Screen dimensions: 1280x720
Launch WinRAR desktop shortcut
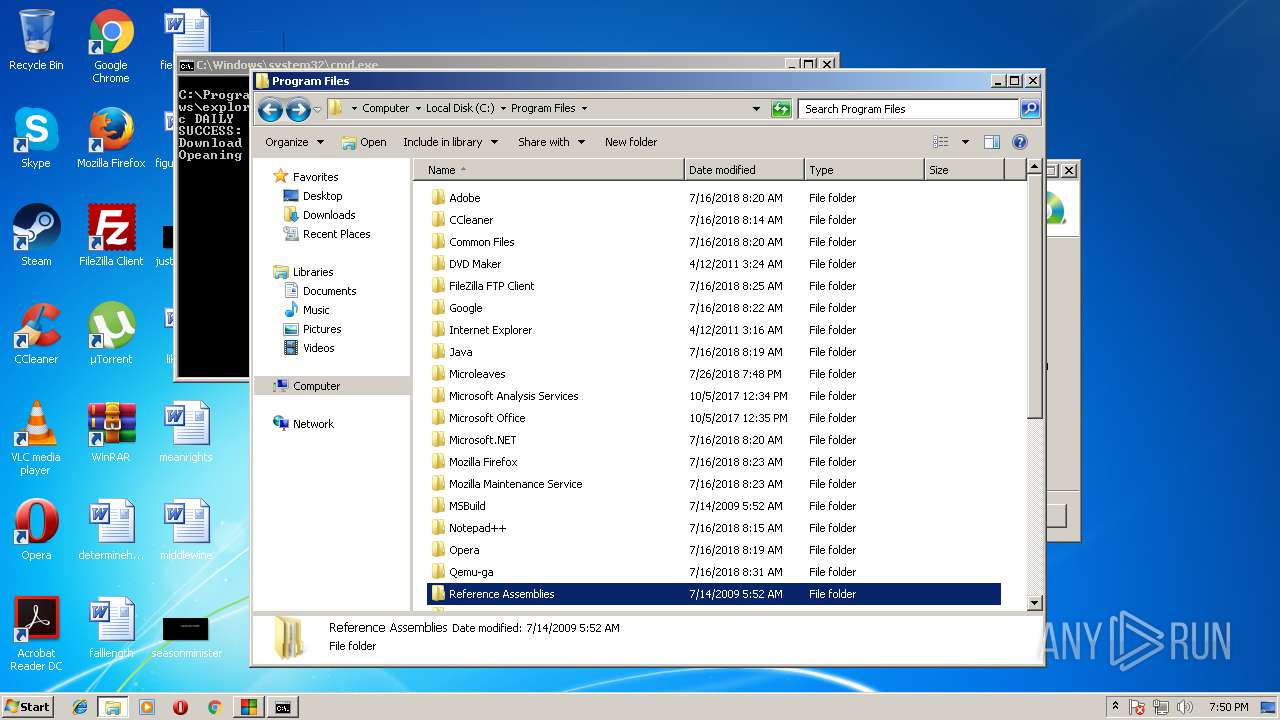tap(111, 432)
